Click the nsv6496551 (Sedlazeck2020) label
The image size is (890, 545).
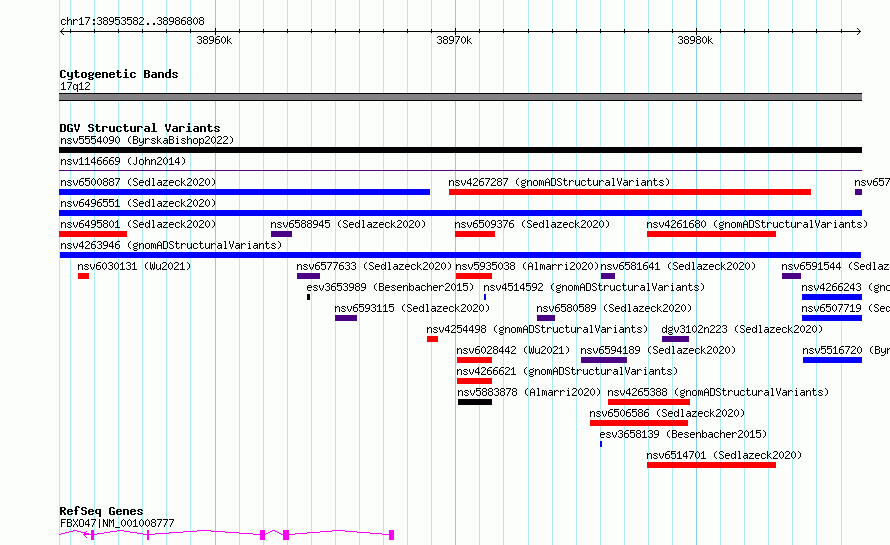pyautogui.click(x=138, y=203)
